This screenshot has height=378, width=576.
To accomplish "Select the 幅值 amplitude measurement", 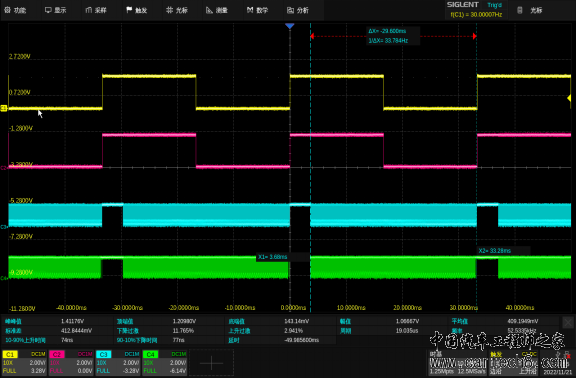I will [x=393, y=321].
